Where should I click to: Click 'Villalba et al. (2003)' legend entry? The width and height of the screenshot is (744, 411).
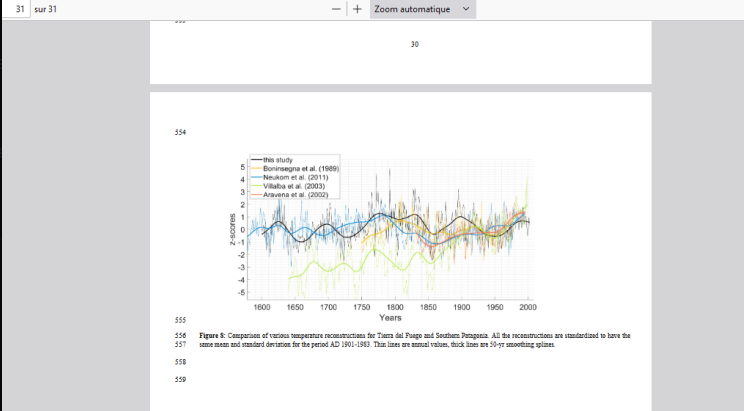click(296, 186)
